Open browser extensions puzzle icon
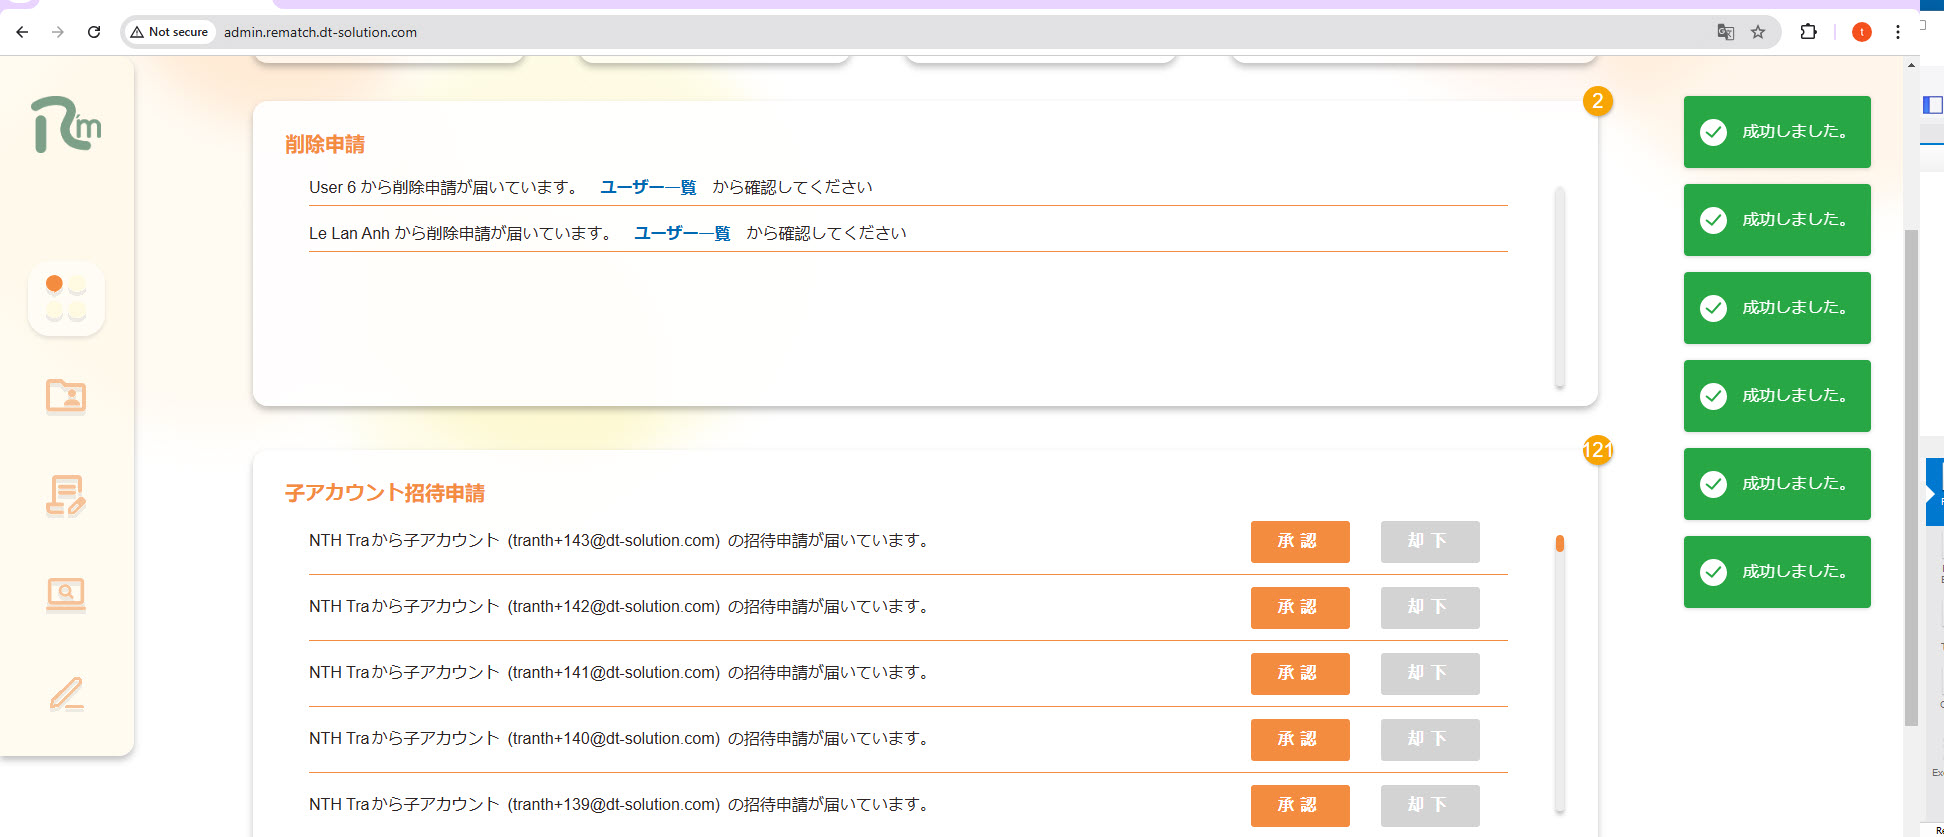The height and width of the screenshot is (837, 1944). pos(1808,32)
